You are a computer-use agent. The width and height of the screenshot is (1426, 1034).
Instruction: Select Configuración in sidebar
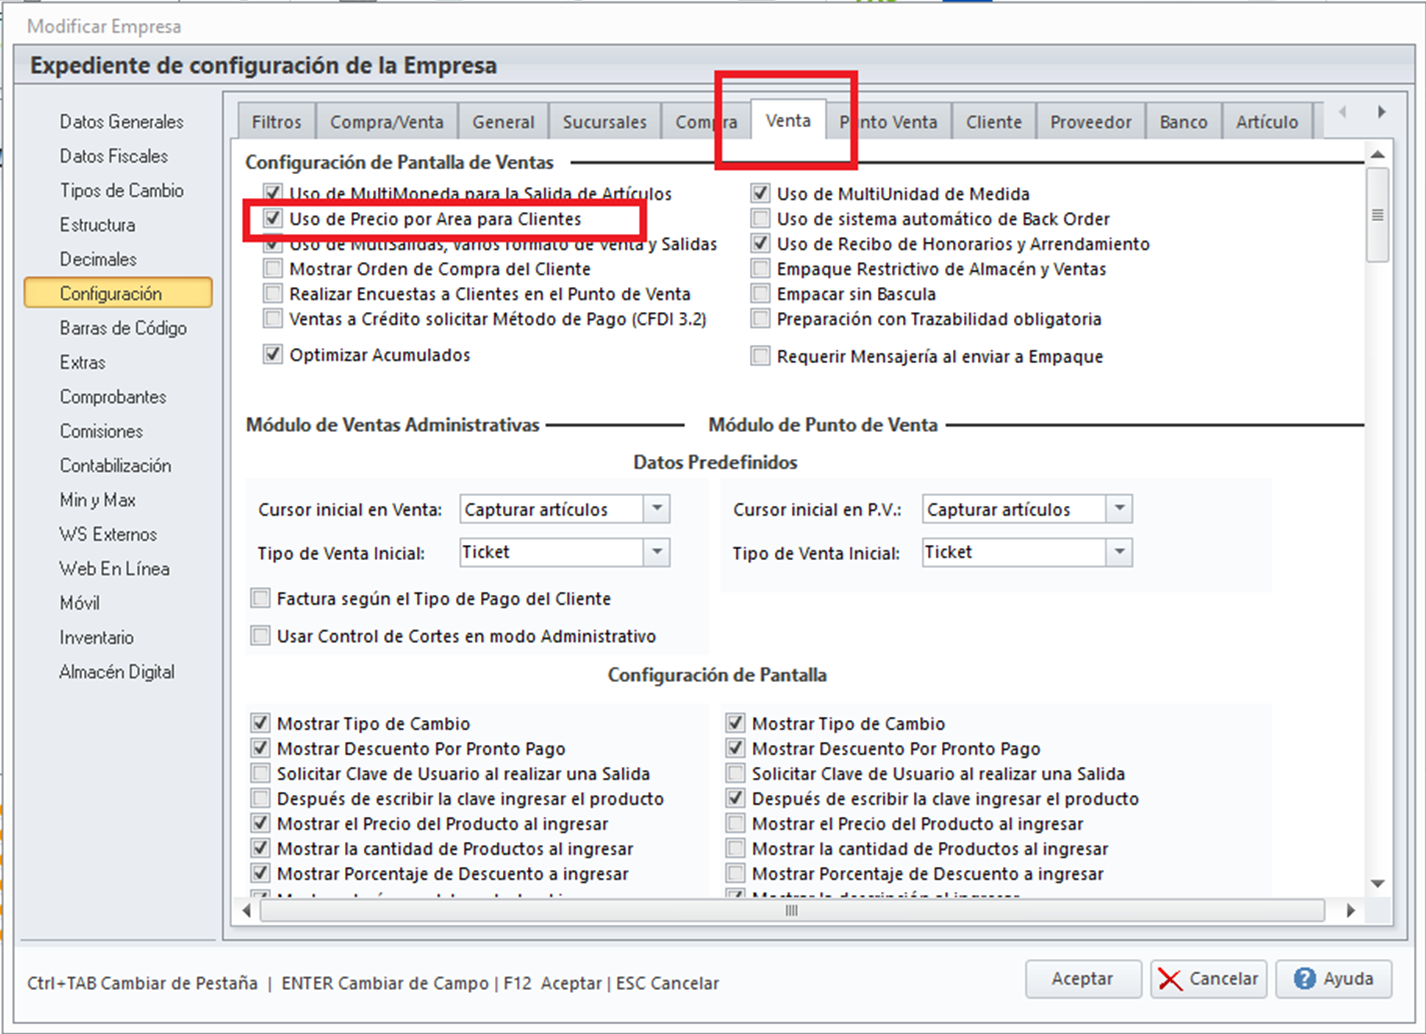[118, 293]
